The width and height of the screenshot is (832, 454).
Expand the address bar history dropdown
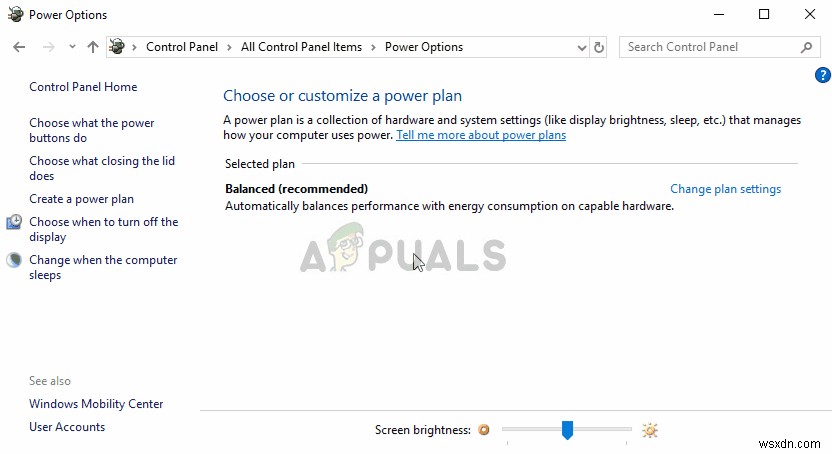click(582, 47)
